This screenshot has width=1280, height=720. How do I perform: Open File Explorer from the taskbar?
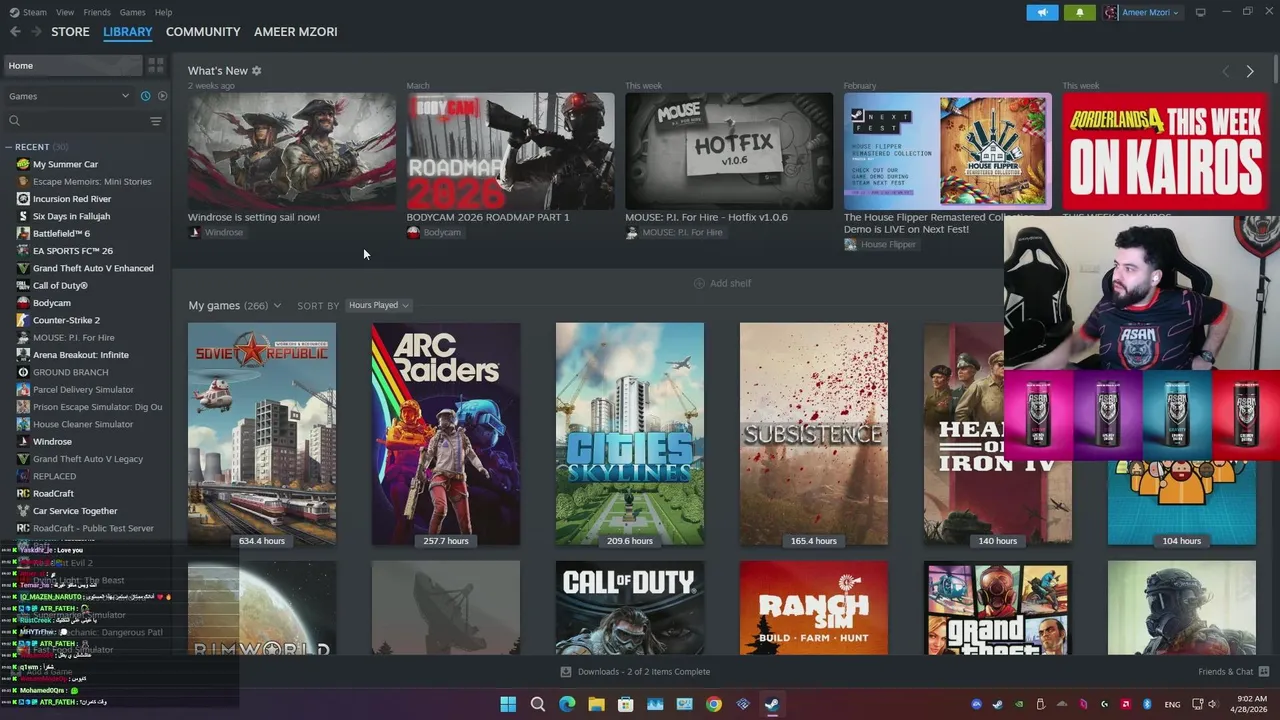[x=596, y=704]
